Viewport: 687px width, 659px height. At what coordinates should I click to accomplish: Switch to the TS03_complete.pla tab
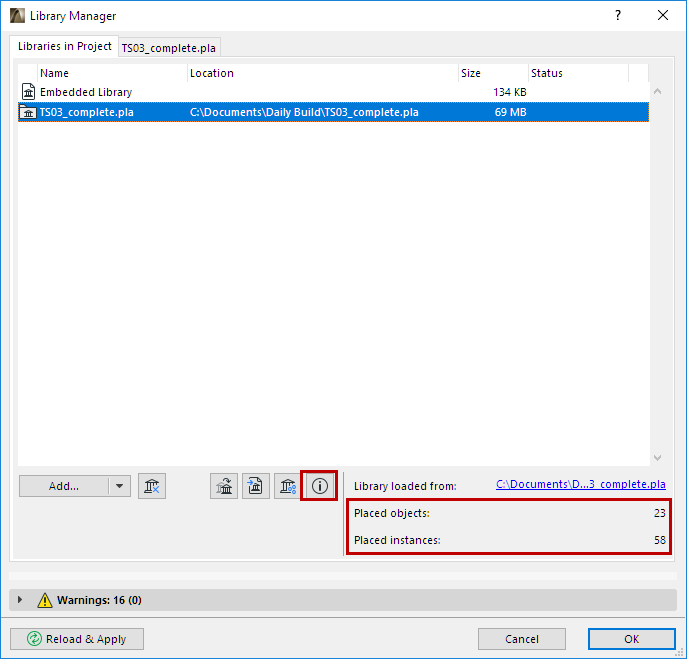coord(169,48)
